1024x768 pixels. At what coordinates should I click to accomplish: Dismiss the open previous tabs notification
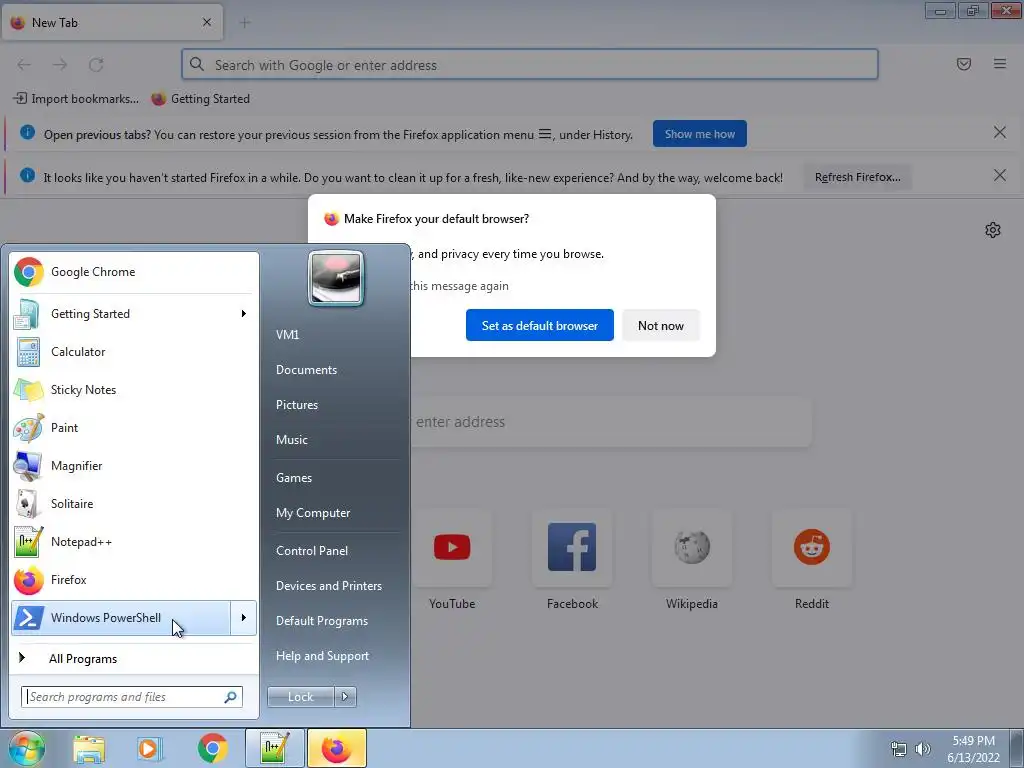point(1000,133)
